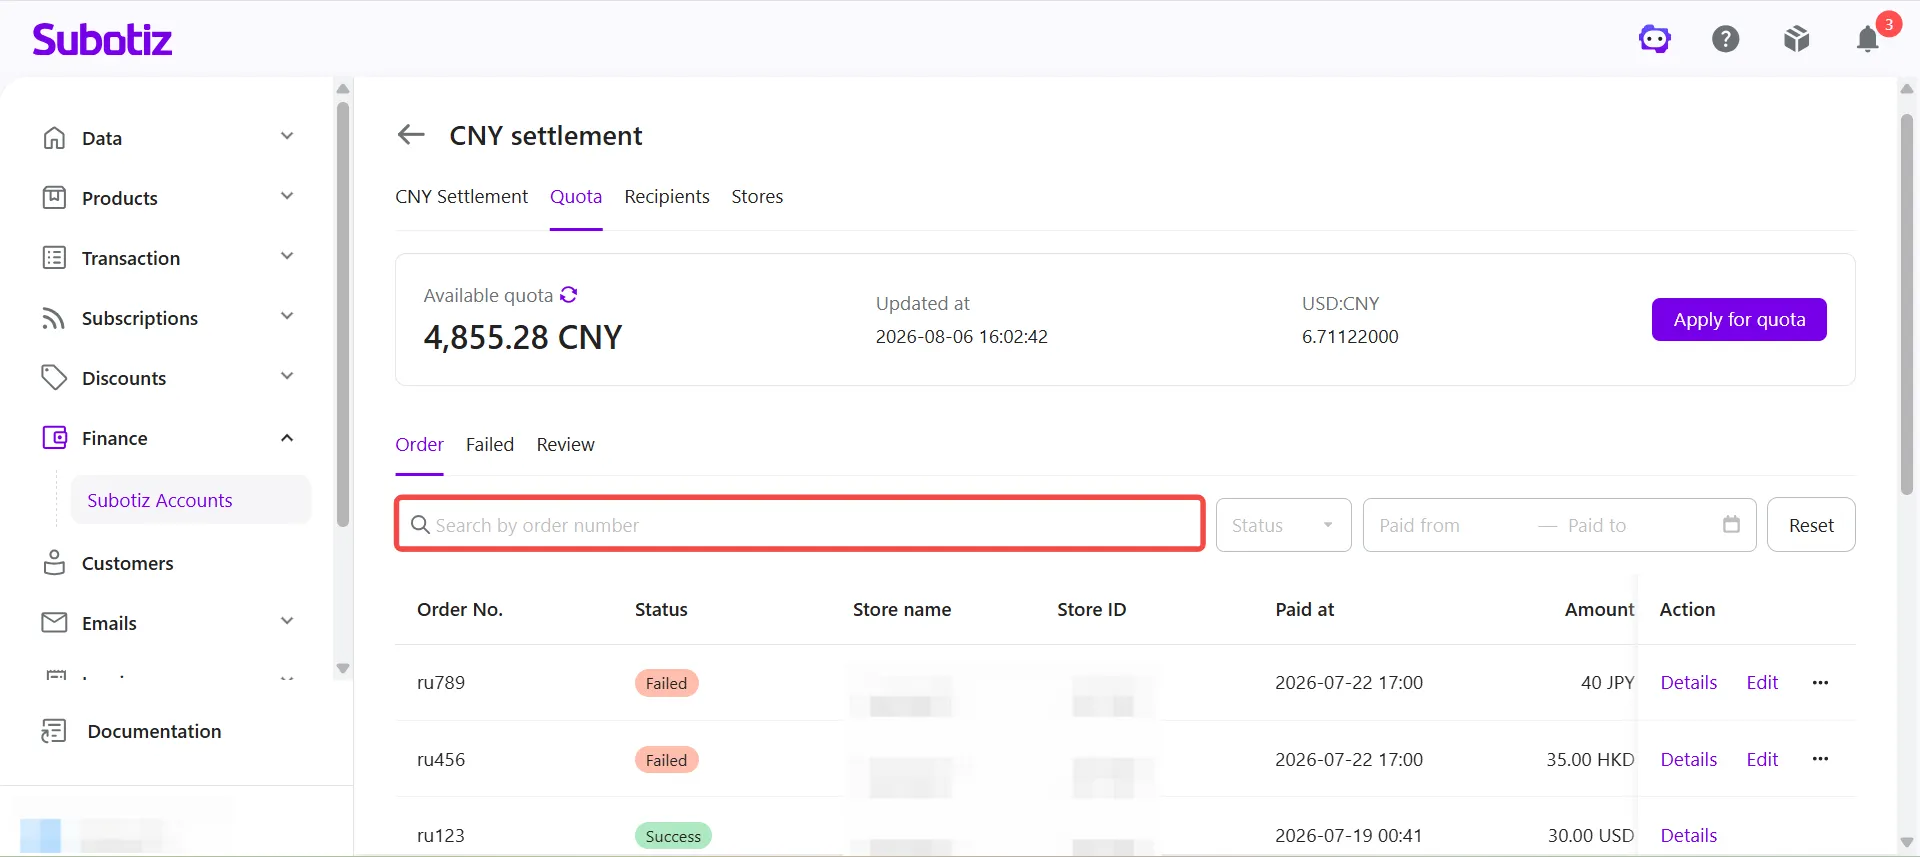Focus the Search by order number field
The image size is (1920, 857).
click(x=800, y=524)
